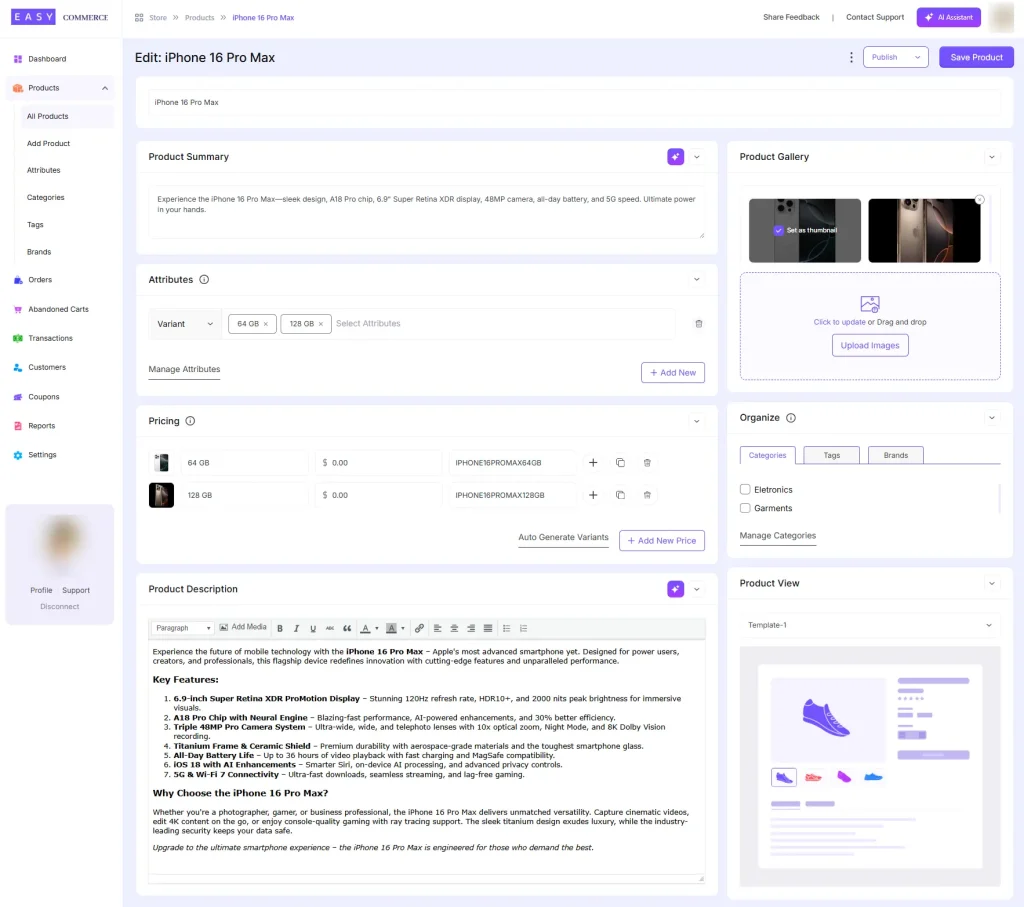Open Add Product in the sidebar
1024x907 pixels.
pos(48,143)
